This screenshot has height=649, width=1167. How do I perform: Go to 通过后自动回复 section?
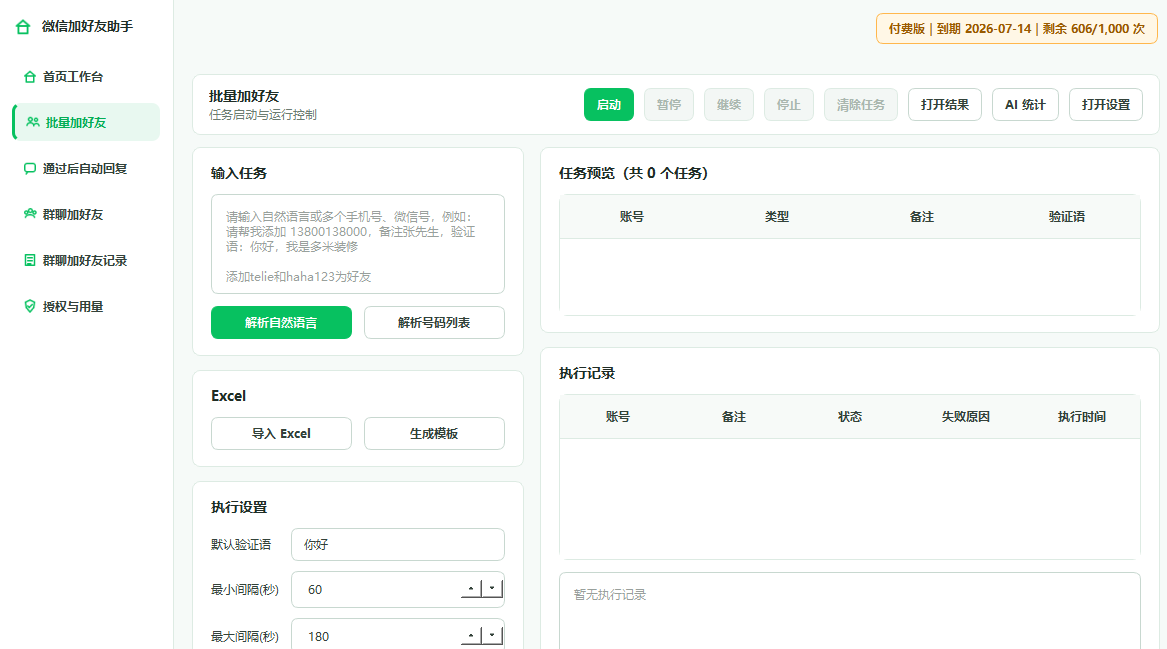(x=86, y=169)
